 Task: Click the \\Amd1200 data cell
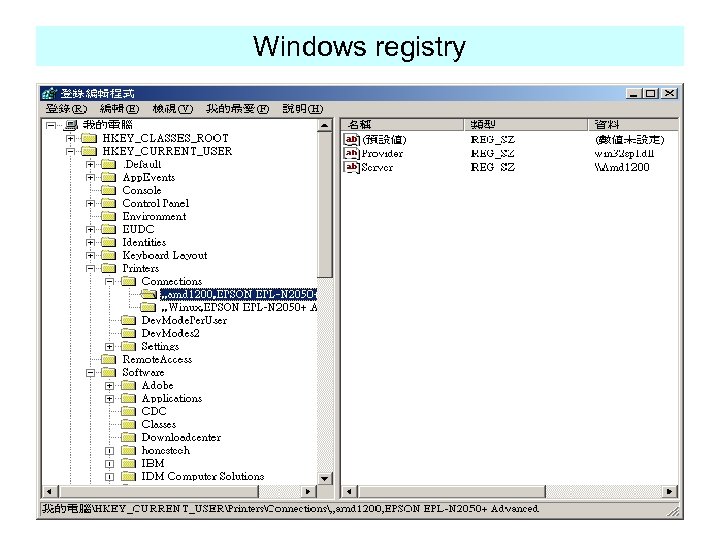622,167
